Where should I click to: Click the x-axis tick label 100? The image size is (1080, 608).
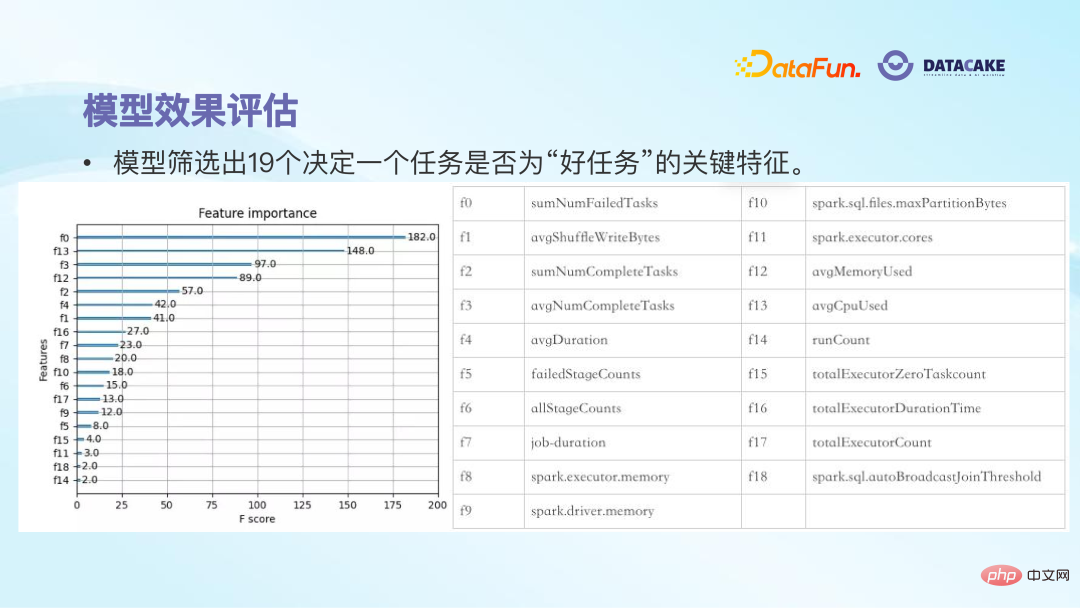[257, 505]
